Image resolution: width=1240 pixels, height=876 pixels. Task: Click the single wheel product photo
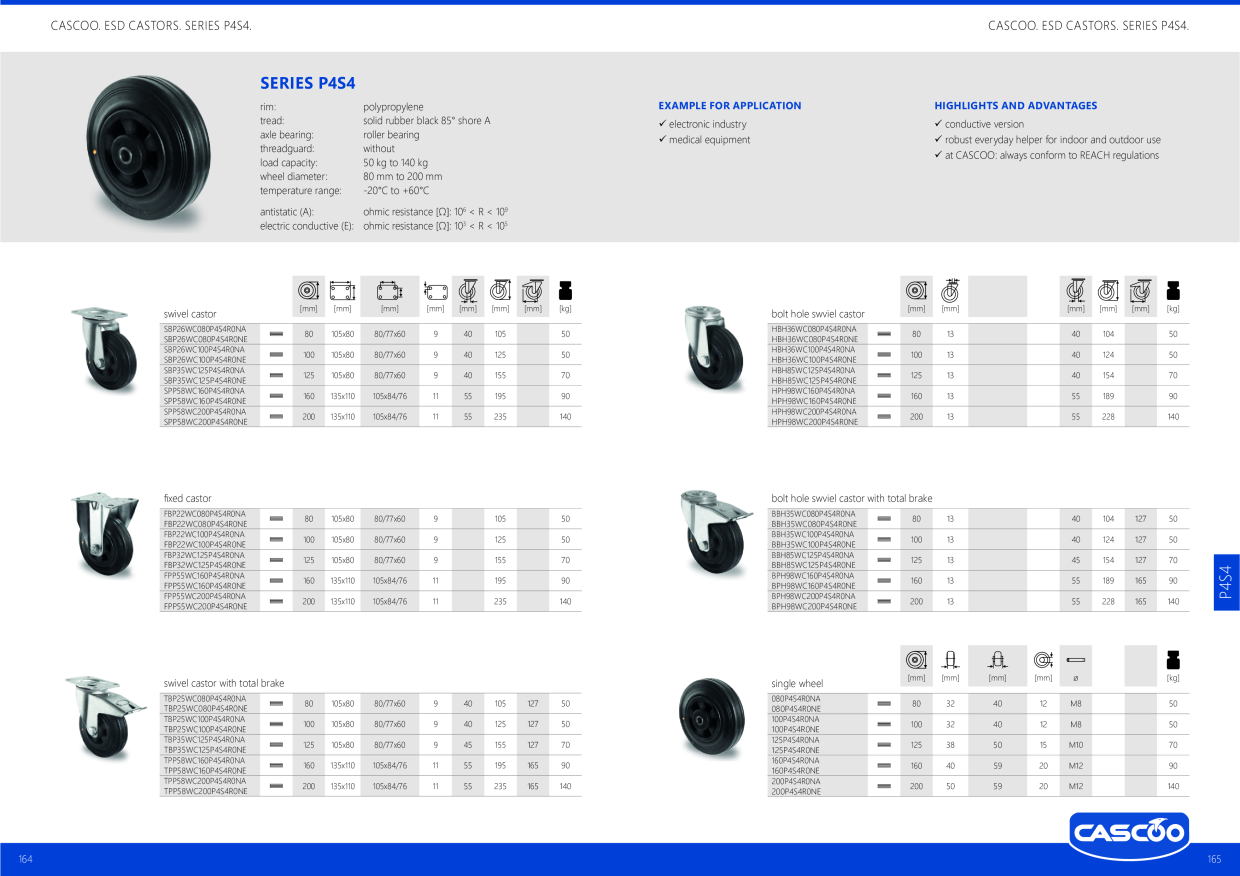point(709,716)
